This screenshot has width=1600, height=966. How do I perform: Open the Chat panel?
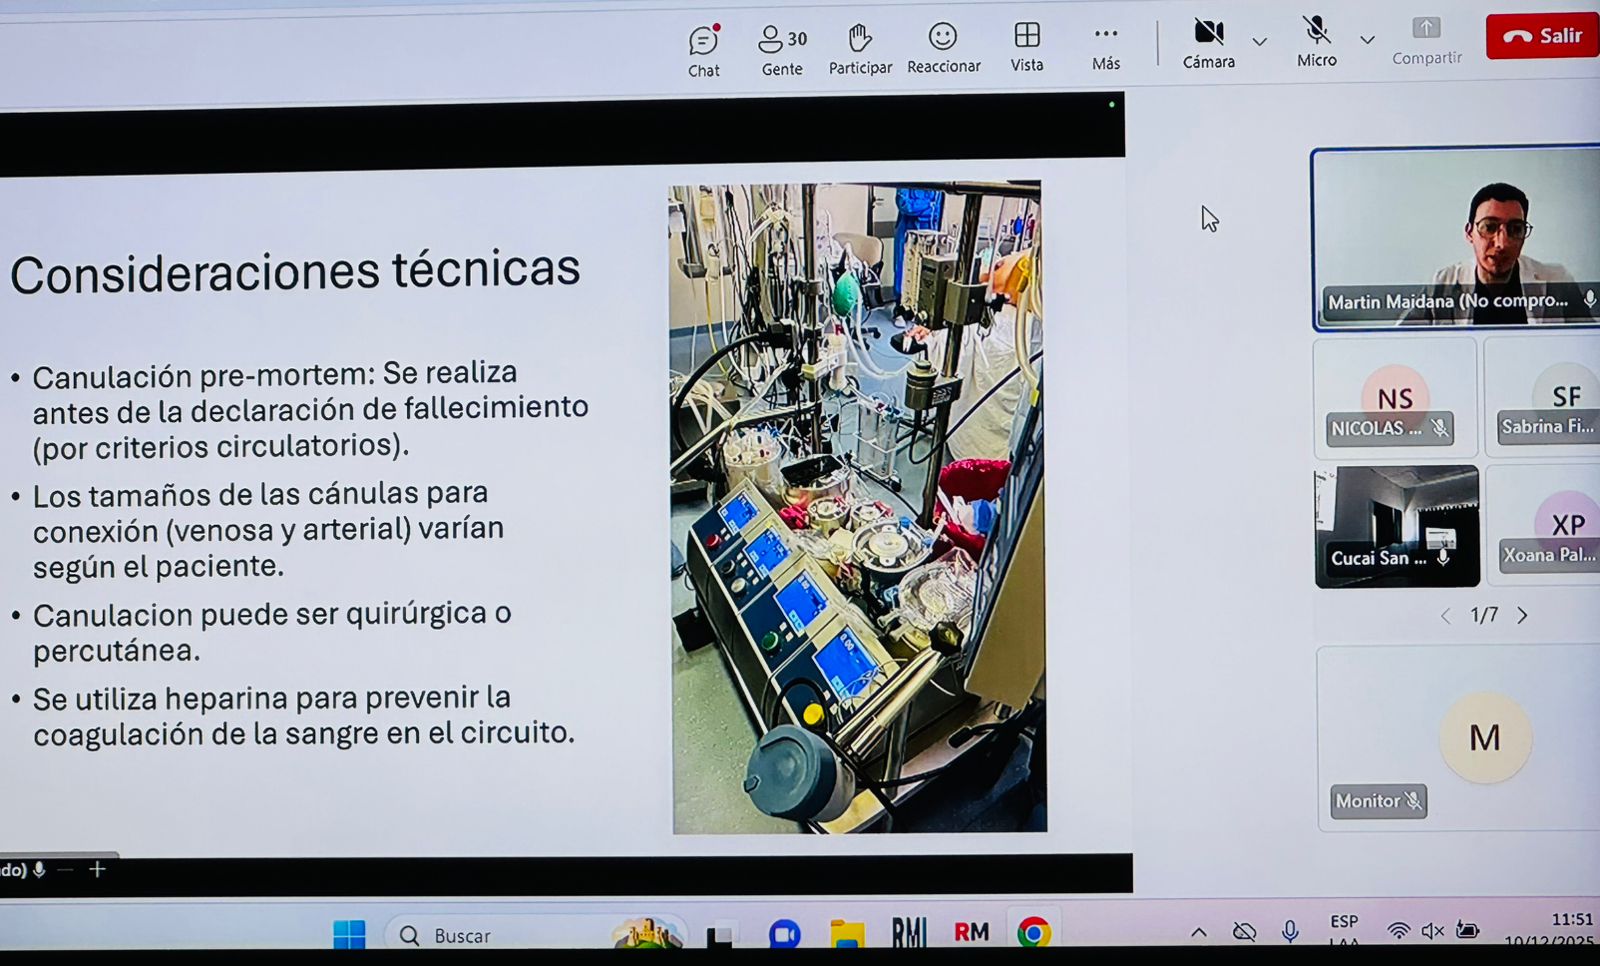(x=703, y=50)
